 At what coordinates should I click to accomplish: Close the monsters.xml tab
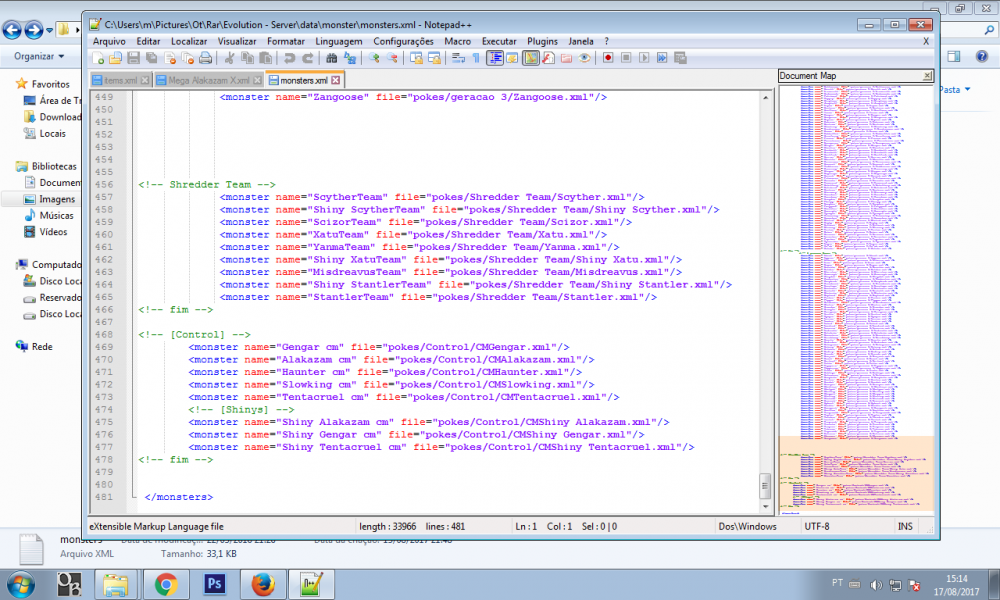click(335, 80)
